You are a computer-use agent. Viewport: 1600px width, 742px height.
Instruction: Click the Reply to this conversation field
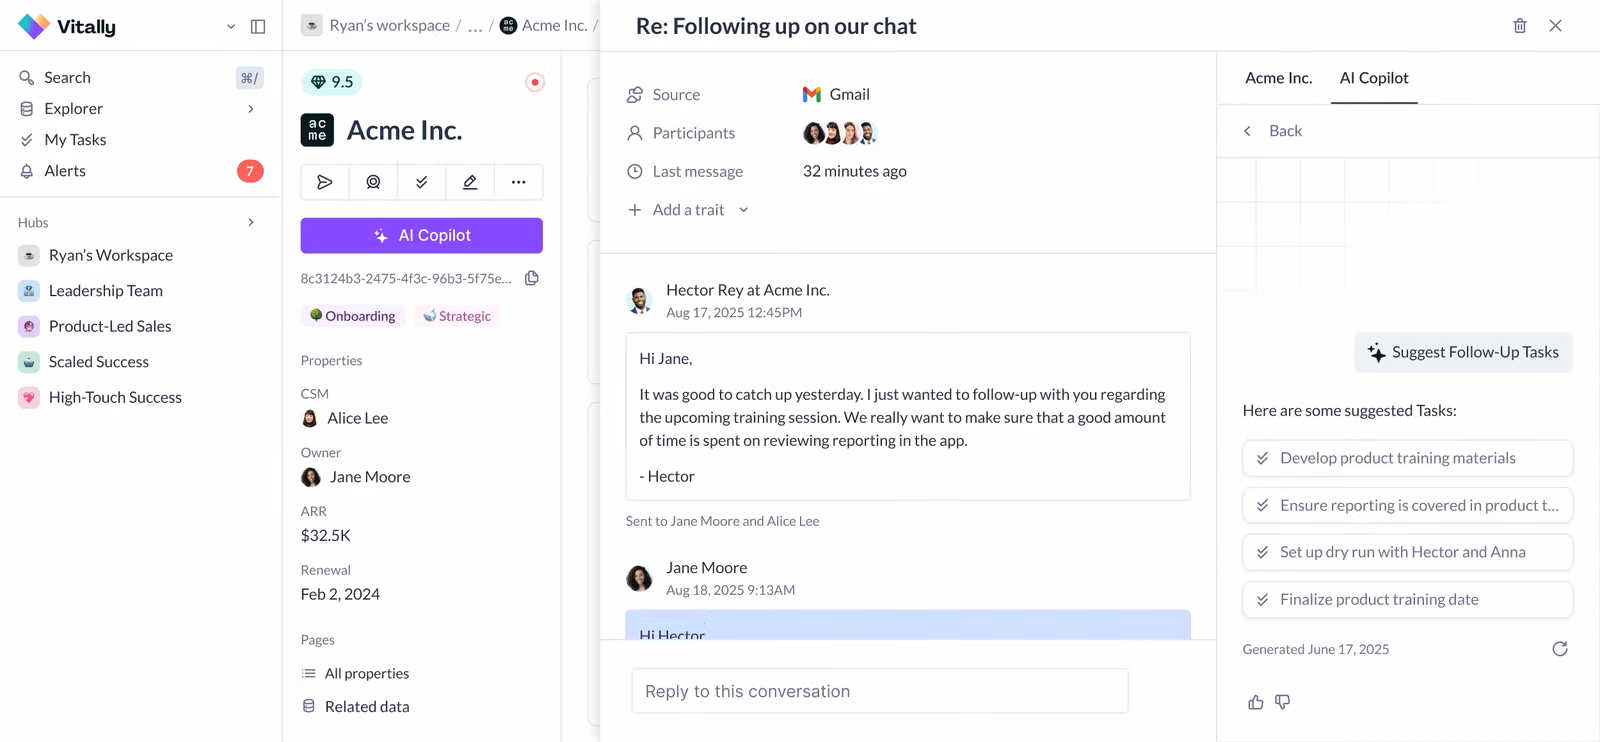880,691
